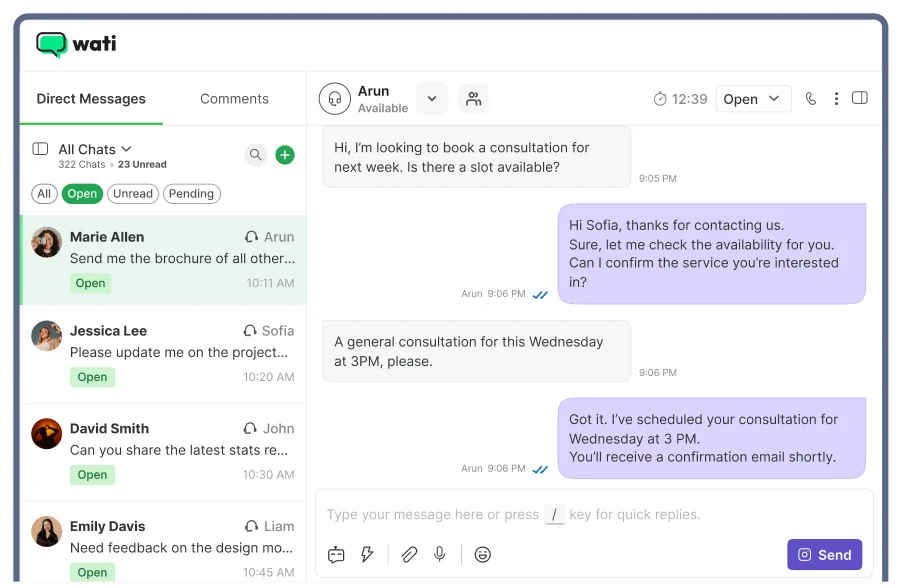Screen dimensions: 902x588
Task: Start a new chat with green plus
Action: click(x=285, y=155)
